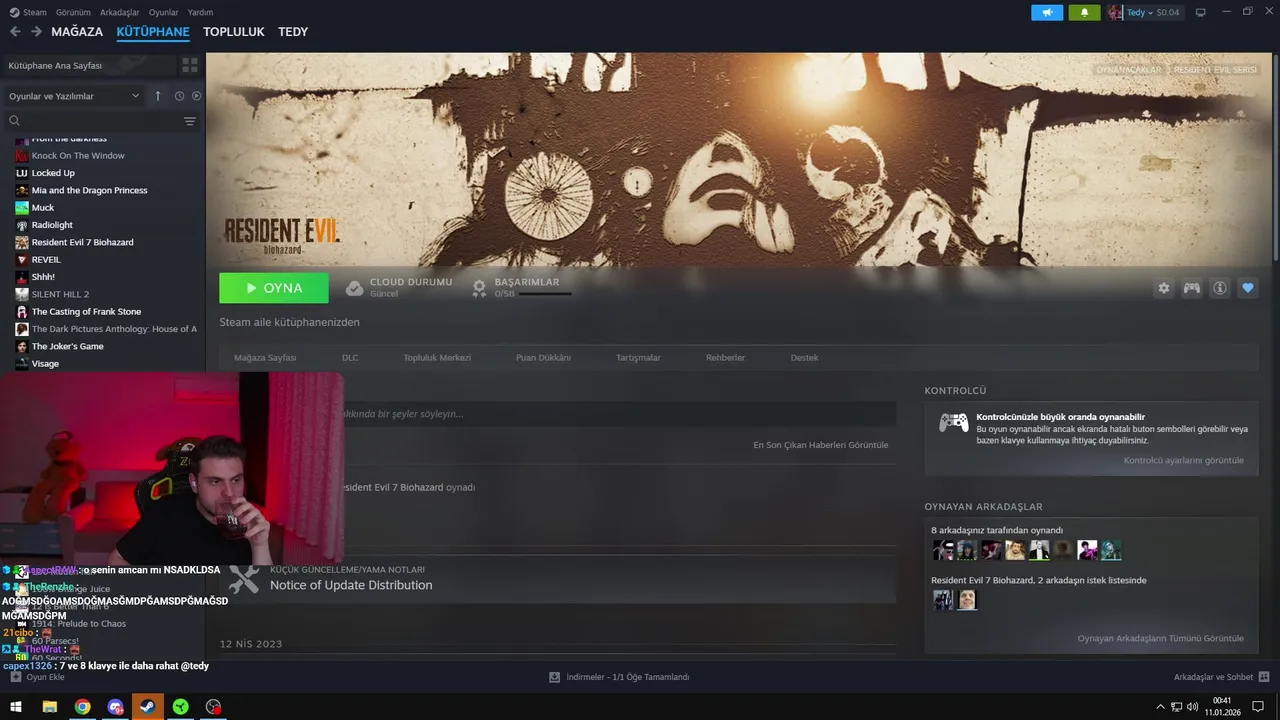Toggle ready-to-play filter icon
1280x720 pixels.
click(x=196, y=96)
